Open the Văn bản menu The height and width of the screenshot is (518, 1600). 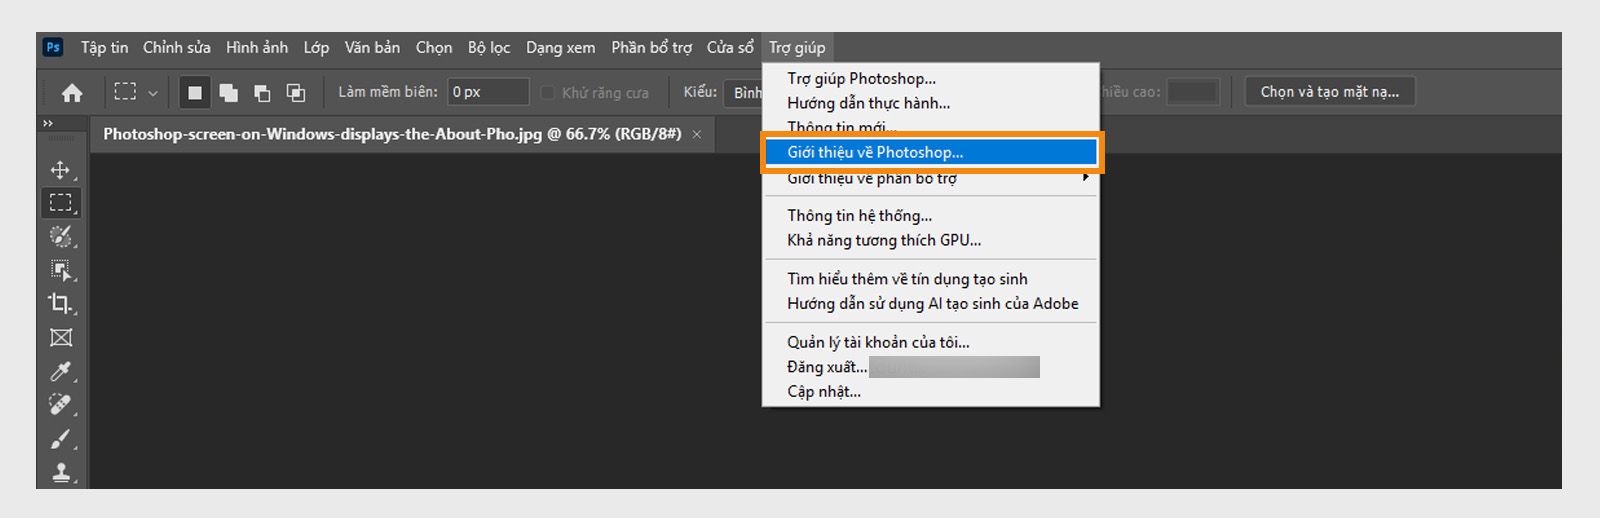(x=372, y=47)
